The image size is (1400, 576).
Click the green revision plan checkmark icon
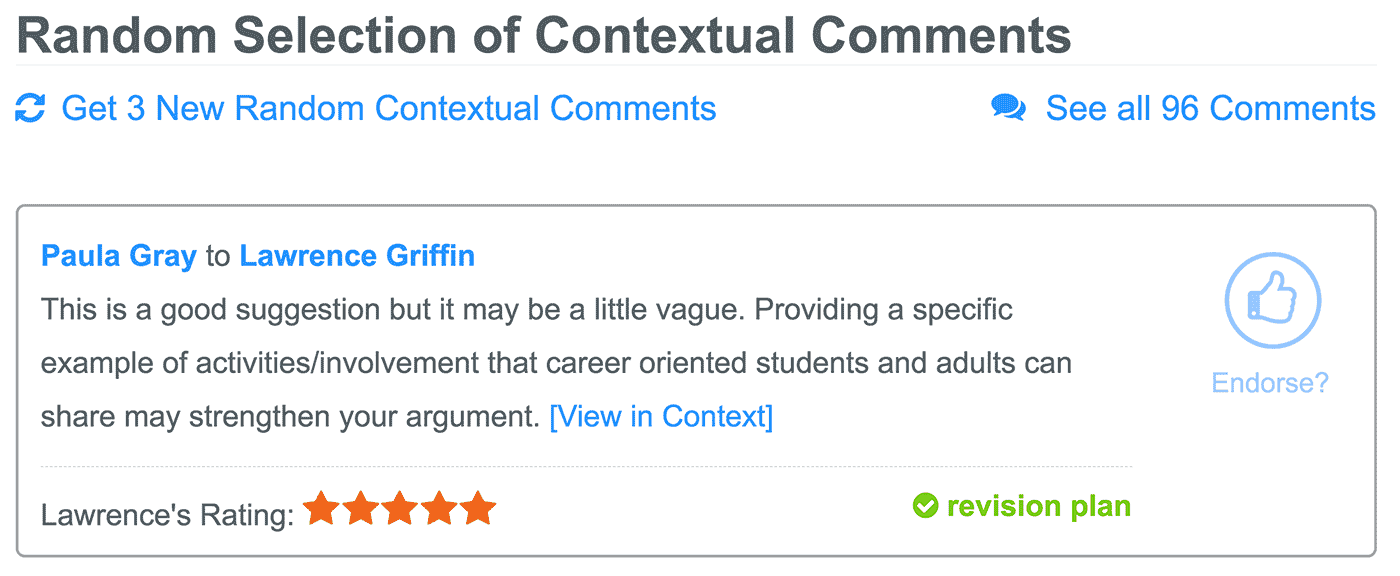(x=925, y=506)
